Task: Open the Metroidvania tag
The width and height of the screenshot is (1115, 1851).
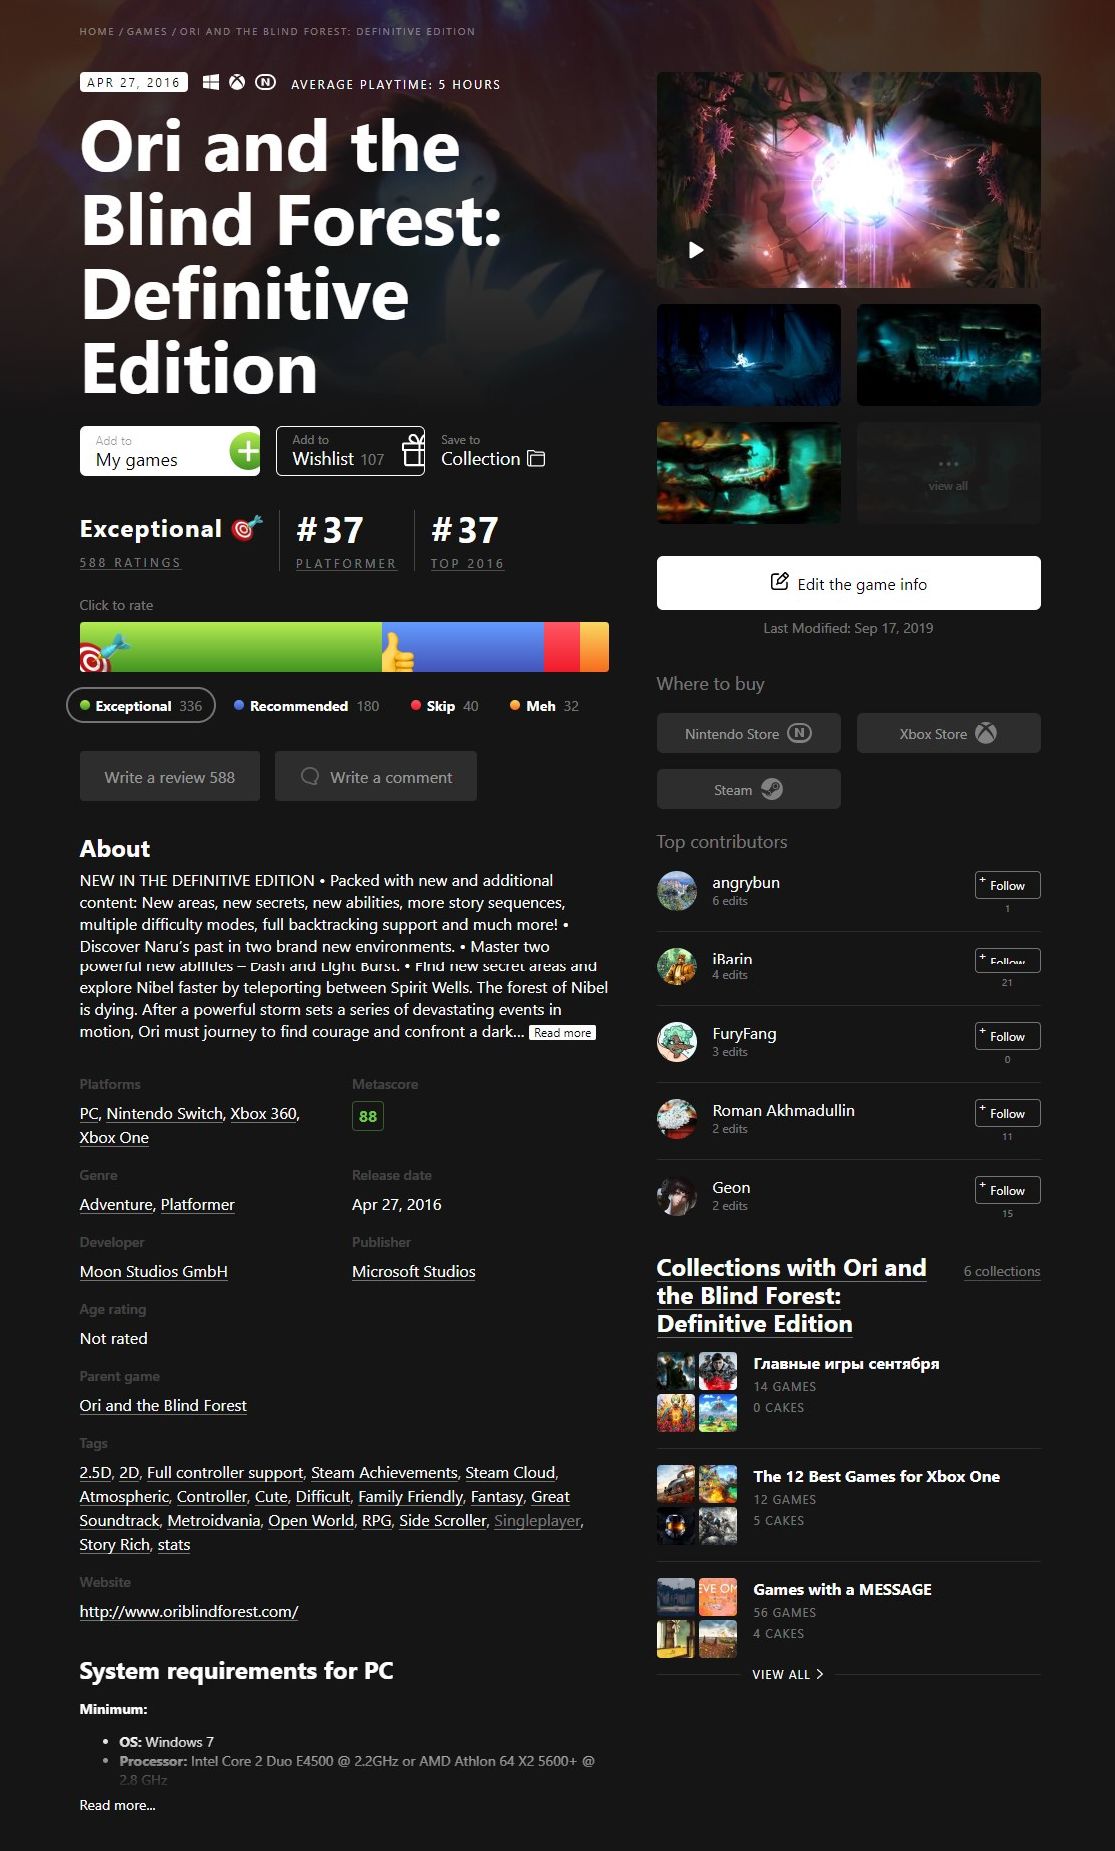Action: [x=213, y=1520]
